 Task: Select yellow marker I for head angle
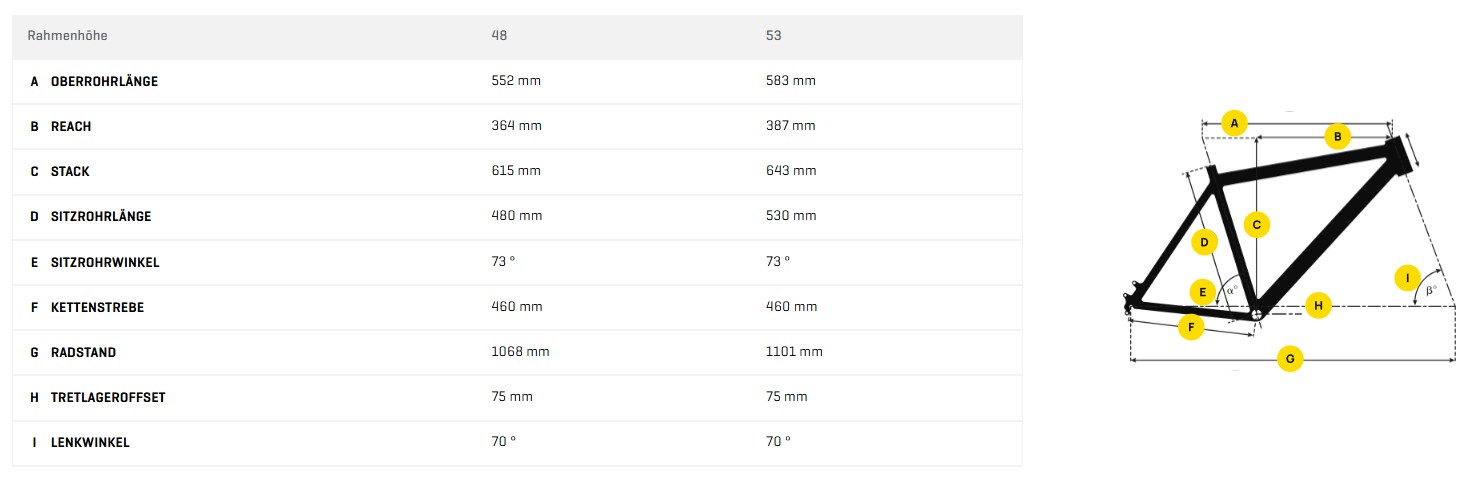[1408, 277]
